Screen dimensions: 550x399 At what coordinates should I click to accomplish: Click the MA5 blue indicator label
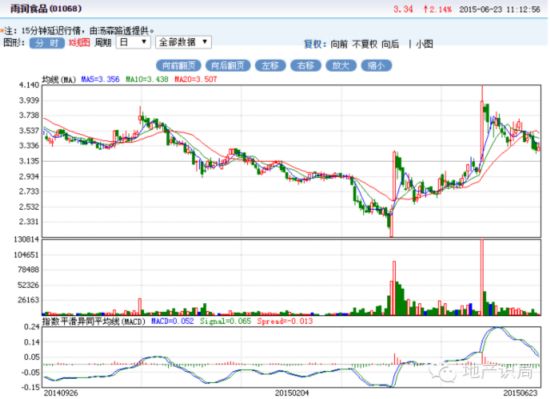click(100, 79)
